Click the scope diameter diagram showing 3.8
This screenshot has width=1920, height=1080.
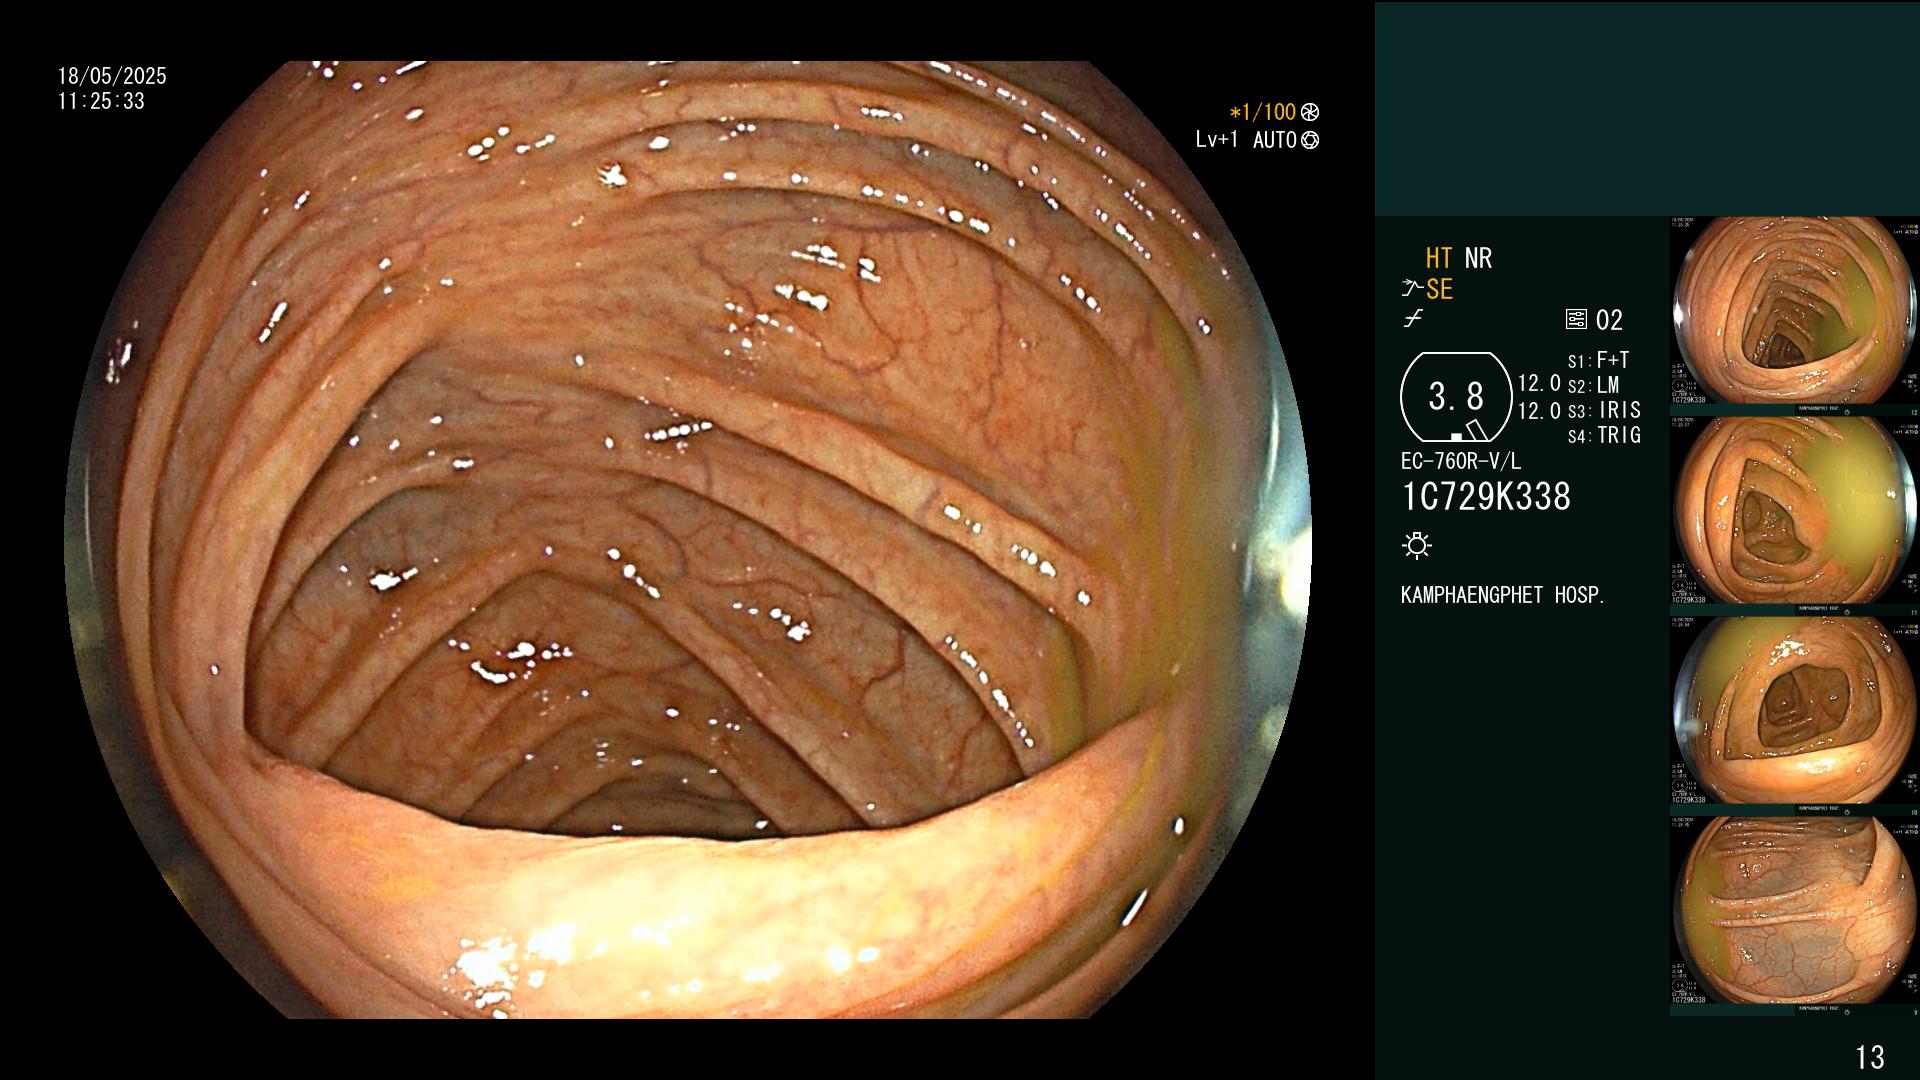tap(1456, 397)
